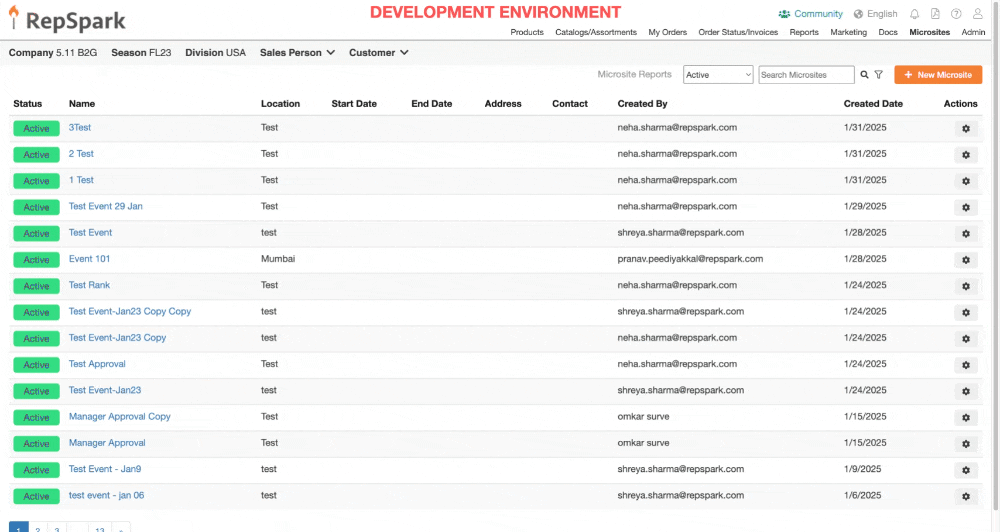Open the Reports menu
Viewport: 1000px width, 532px height.
click(x=804, y=32)
